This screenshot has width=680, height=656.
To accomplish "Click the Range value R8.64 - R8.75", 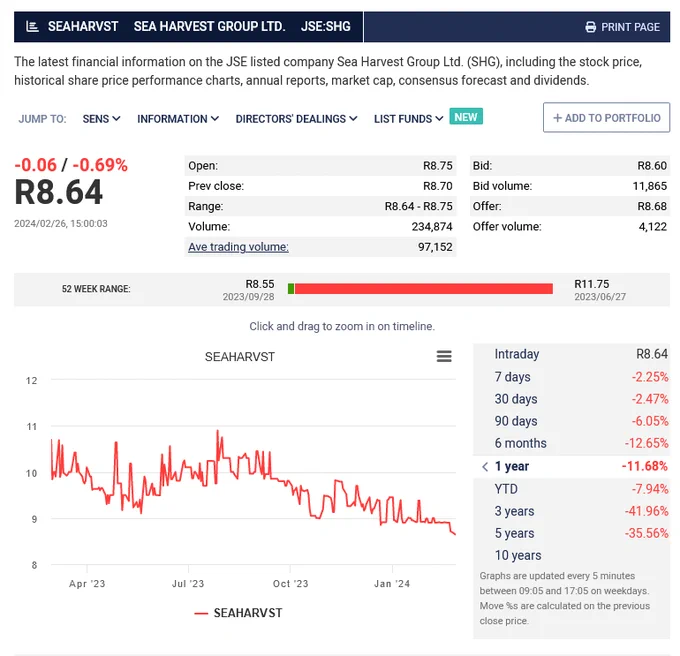I will [418, 206].
